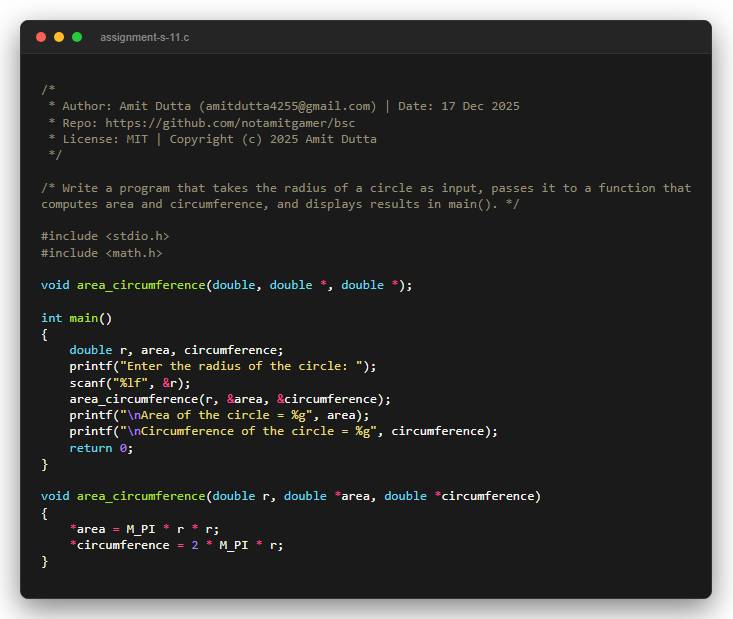Click the 'double r, area, circumference;' declaration
Viewport: 733px width, 619px height.
(x=176, y=350)
